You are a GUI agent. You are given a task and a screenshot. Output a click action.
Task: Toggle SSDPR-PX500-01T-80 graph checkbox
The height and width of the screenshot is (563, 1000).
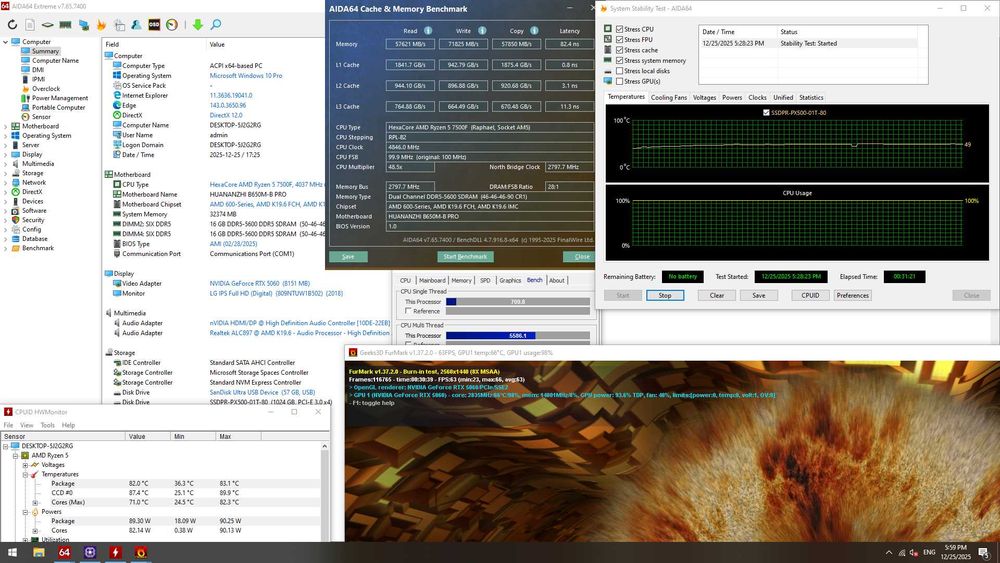click(766, 113)
